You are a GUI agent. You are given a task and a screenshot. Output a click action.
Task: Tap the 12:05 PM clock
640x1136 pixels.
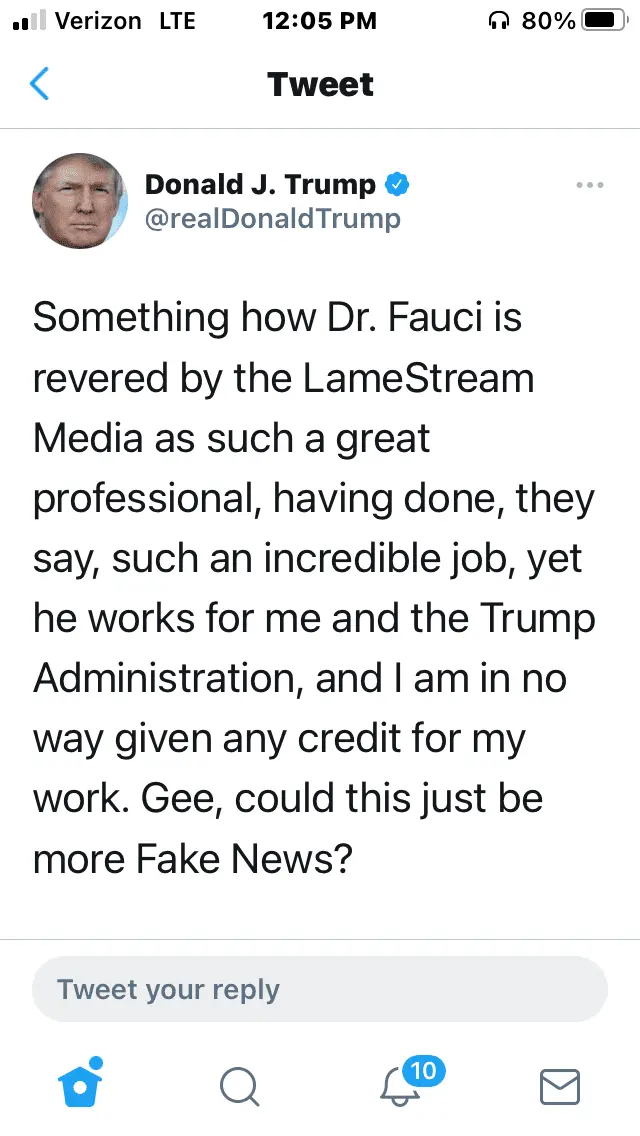319,21
